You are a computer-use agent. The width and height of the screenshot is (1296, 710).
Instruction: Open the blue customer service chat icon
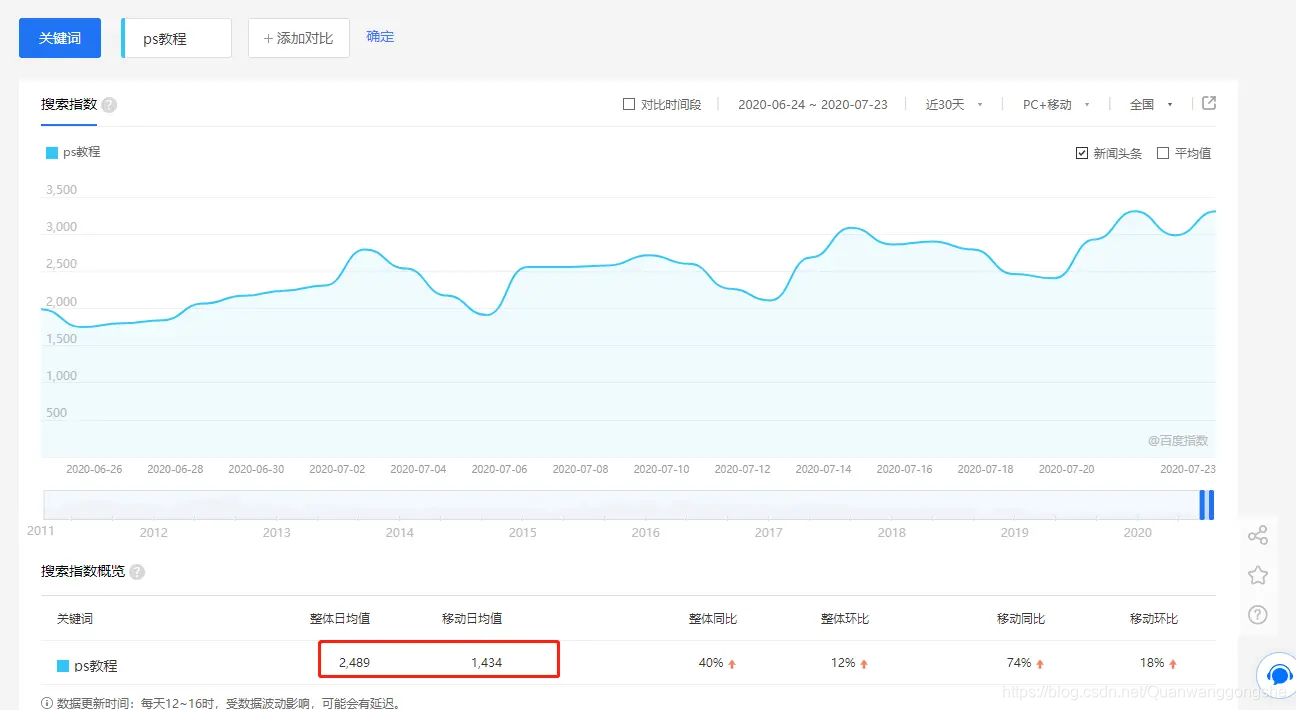[1277, 674]
